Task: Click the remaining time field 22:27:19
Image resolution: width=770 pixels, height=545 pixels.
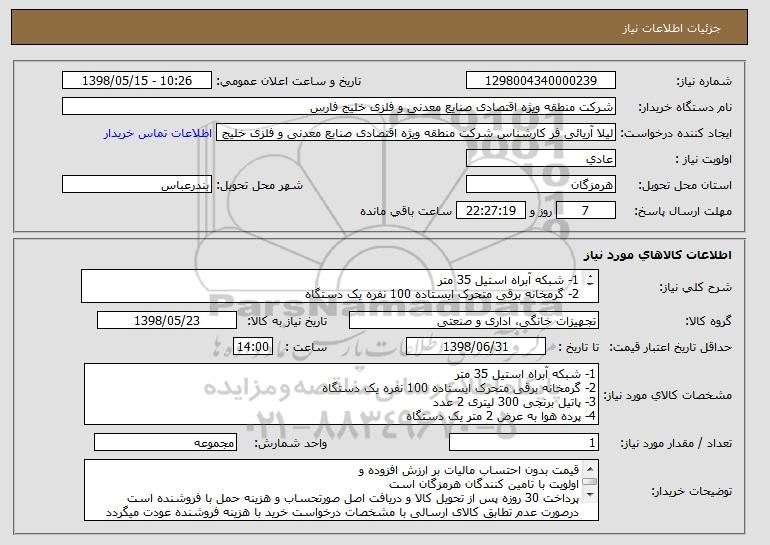Action: 491,211
